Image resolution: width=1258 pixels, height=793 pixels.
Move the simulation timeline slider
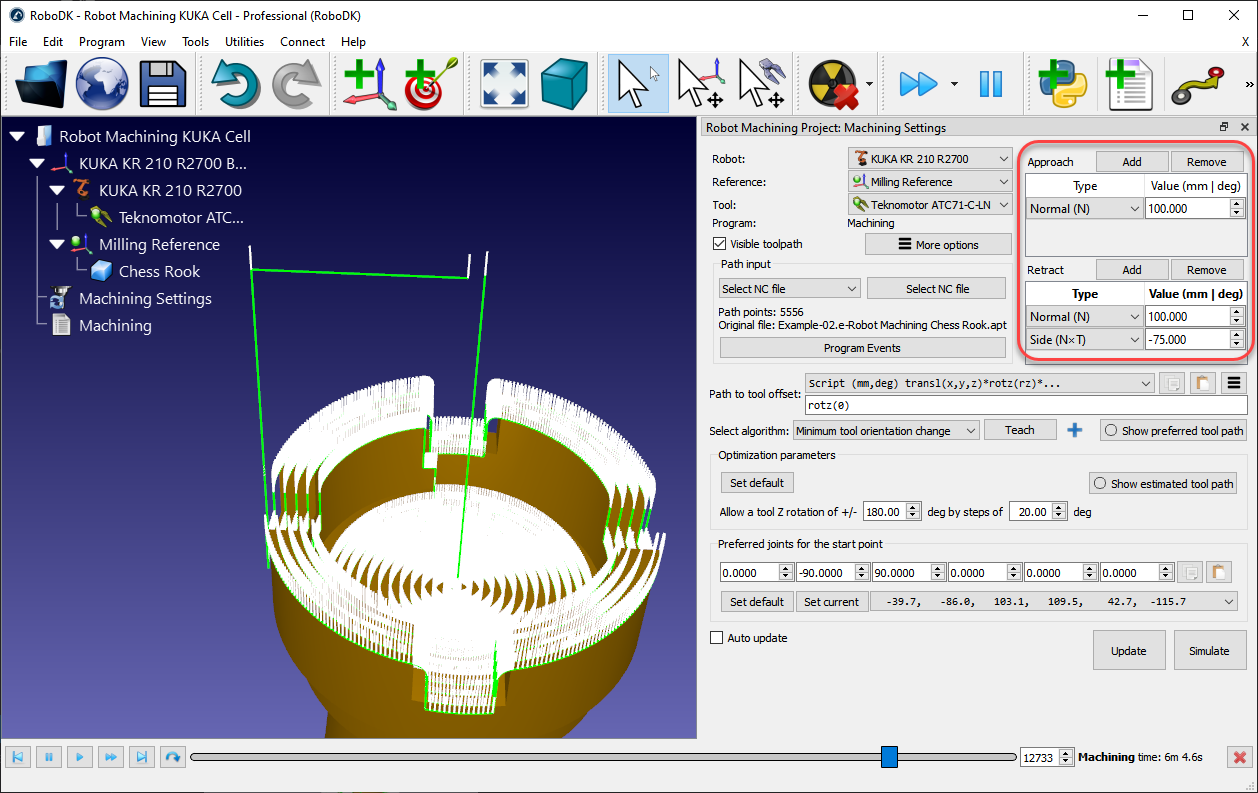(889, 757)
